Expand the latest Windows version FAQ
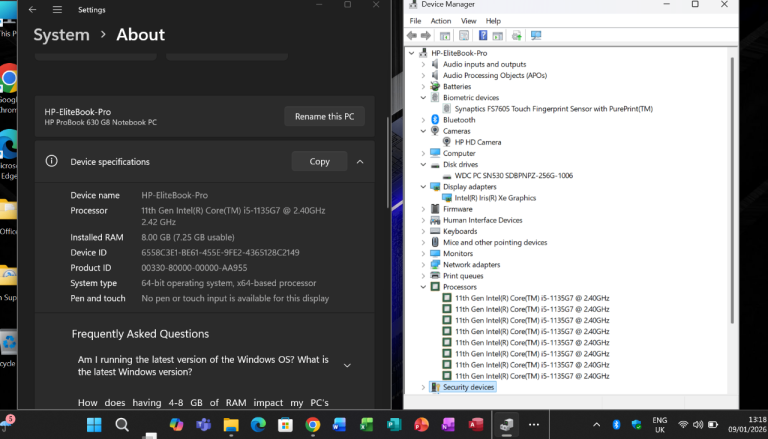This screenshot has height=439, width=768. coord(347,365)
